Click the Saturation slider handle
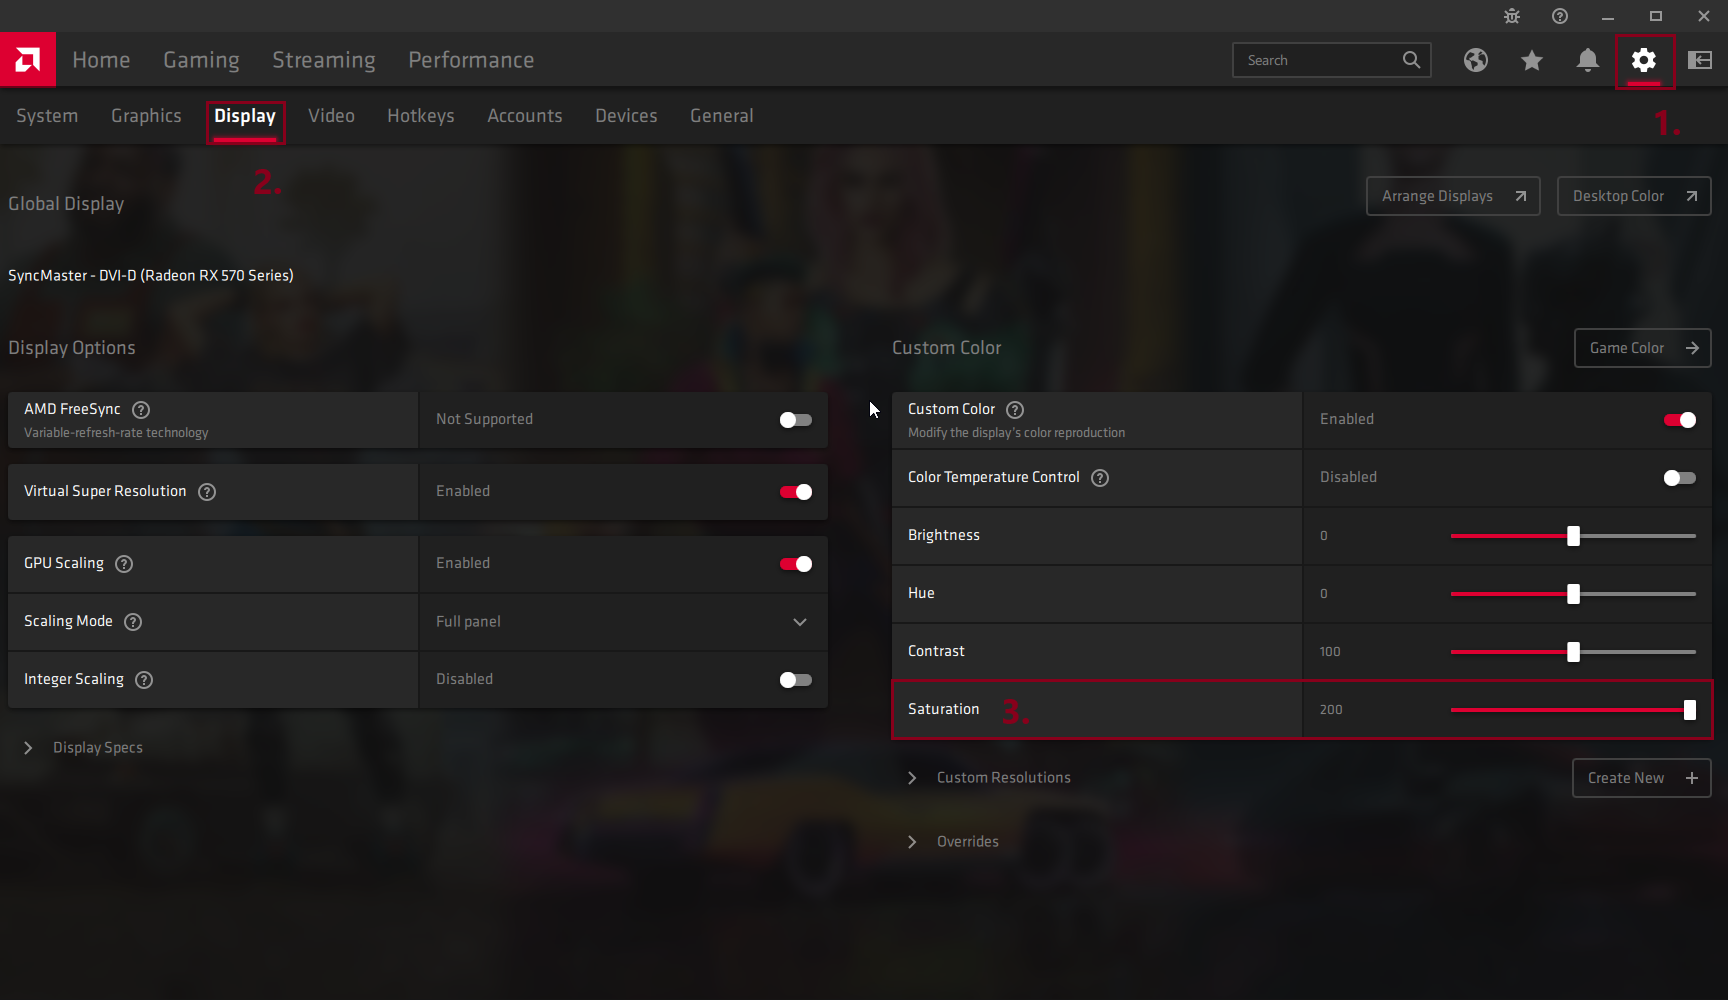This screenshot has height=1000, width=1728. click(x=1690, y=710)
